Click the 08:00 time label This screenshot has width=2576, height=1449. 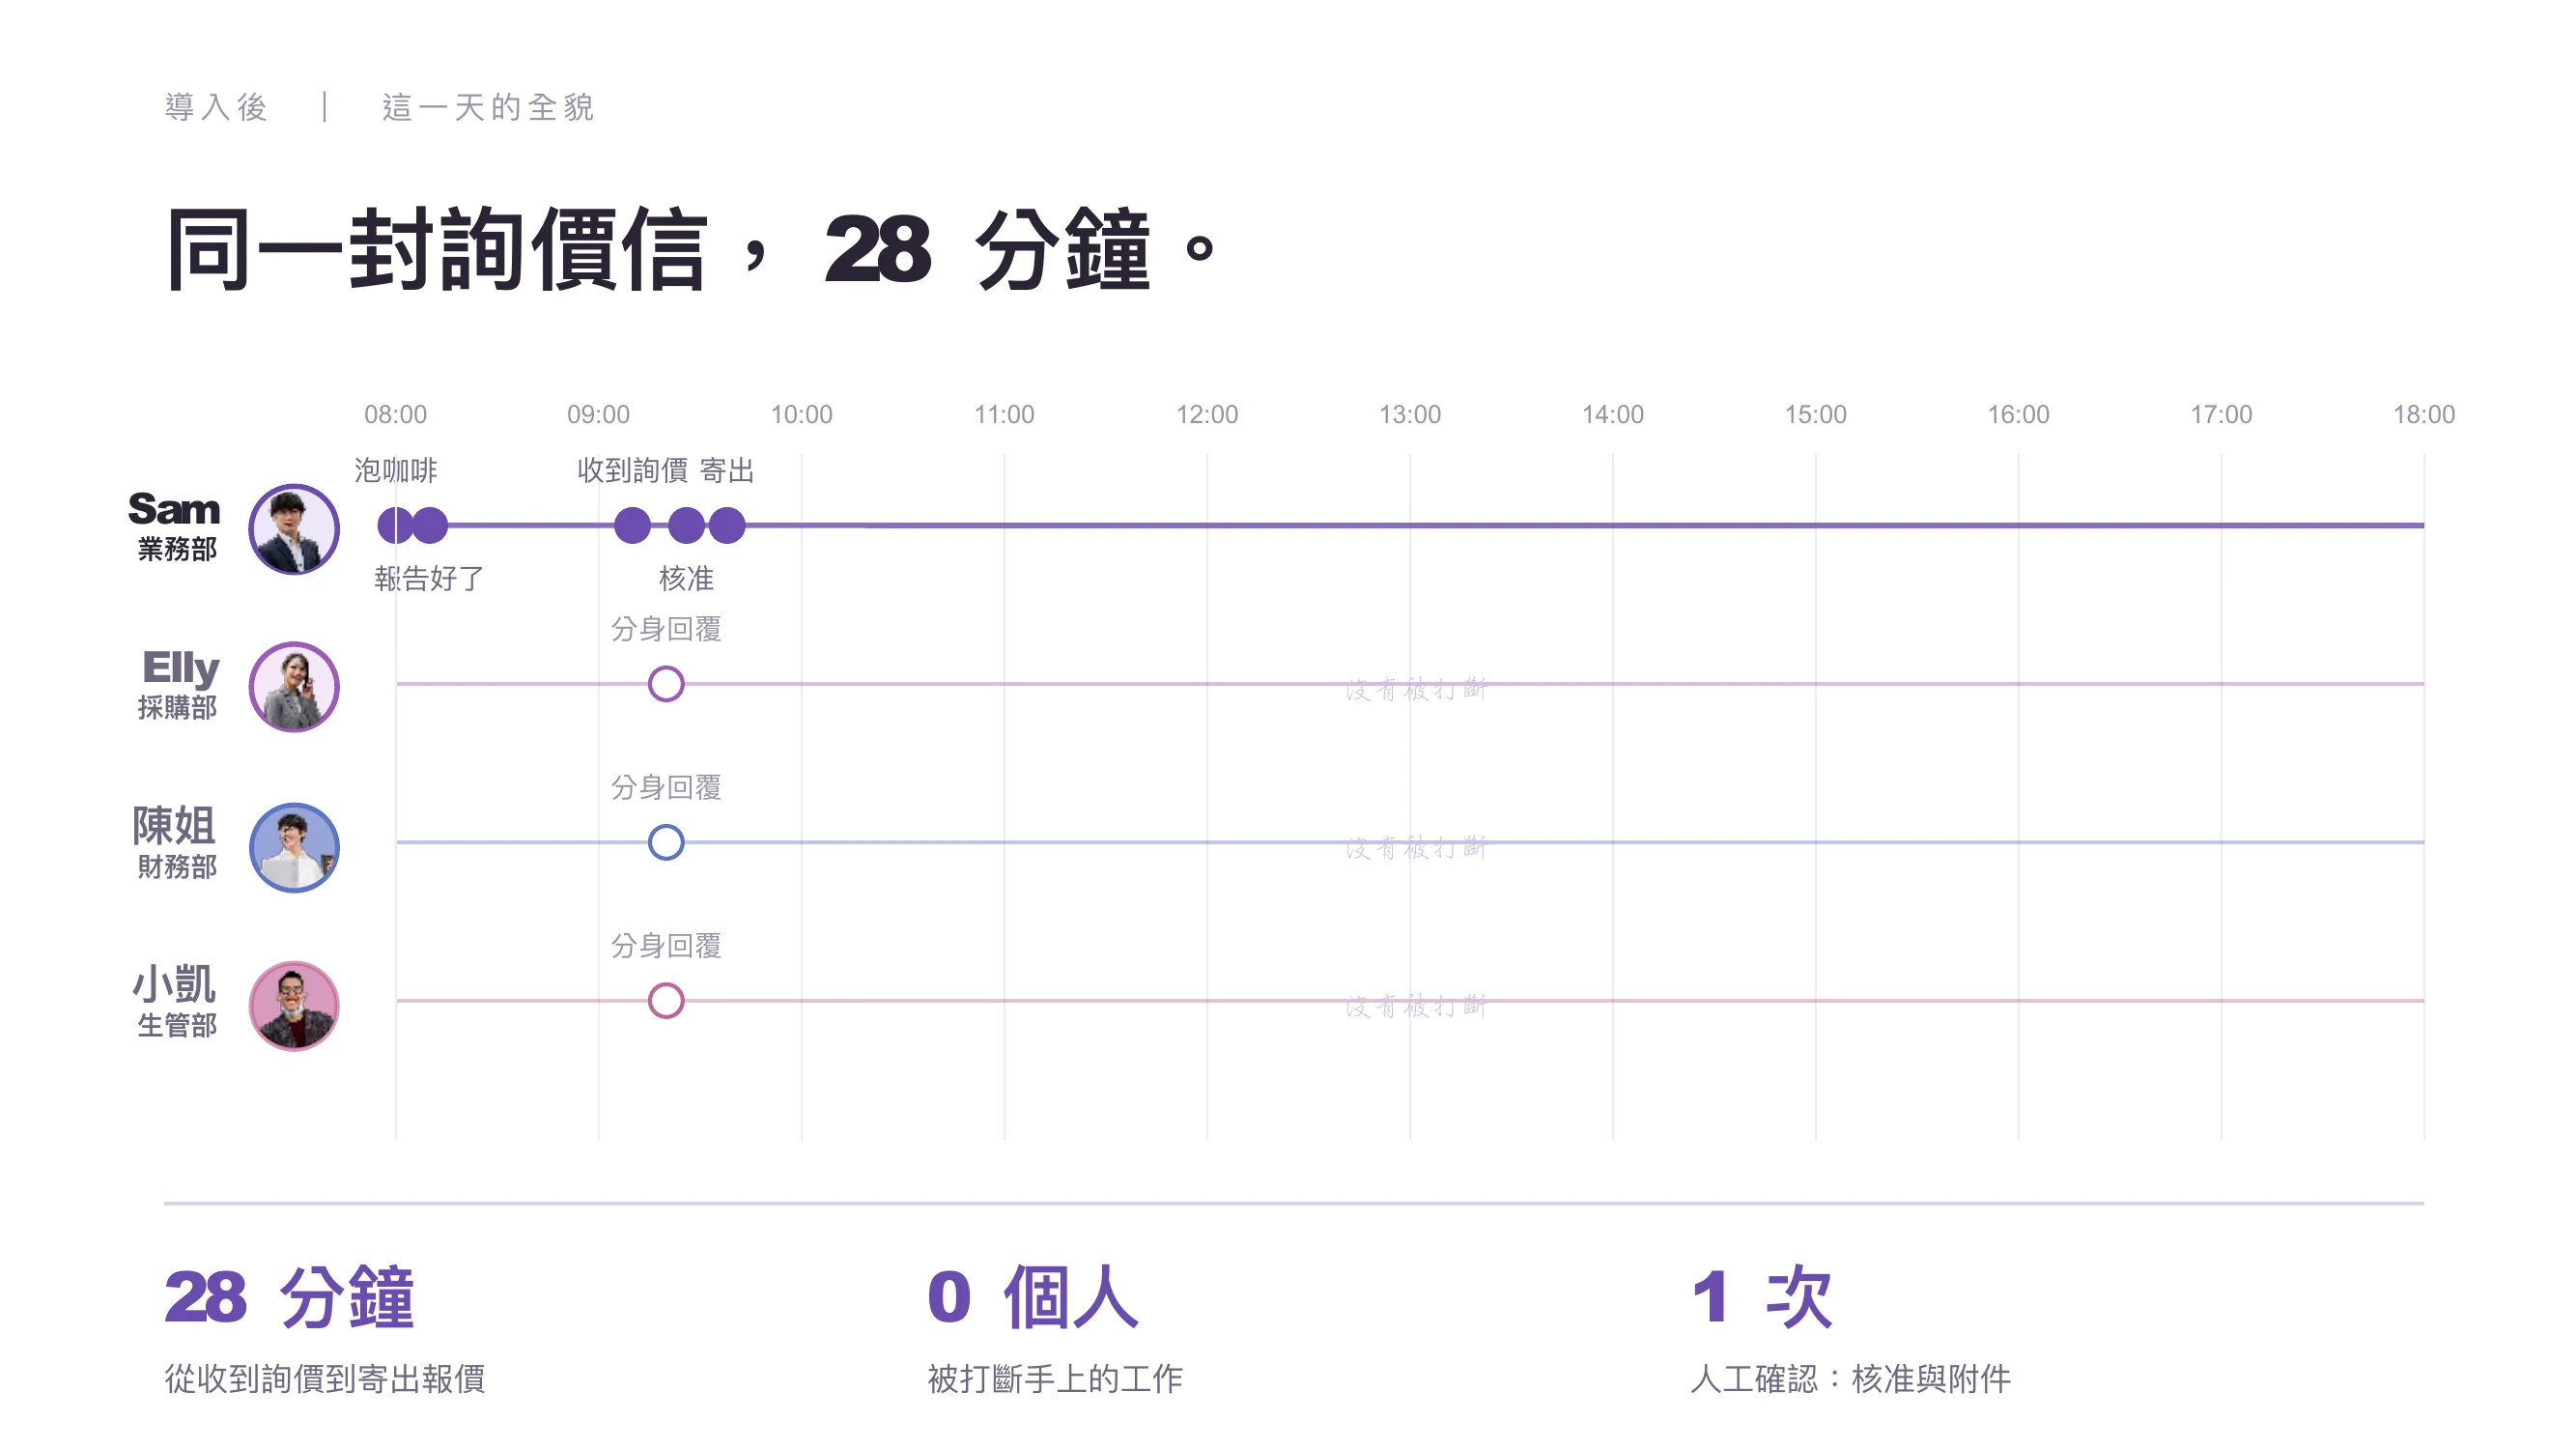click(395, 414)
